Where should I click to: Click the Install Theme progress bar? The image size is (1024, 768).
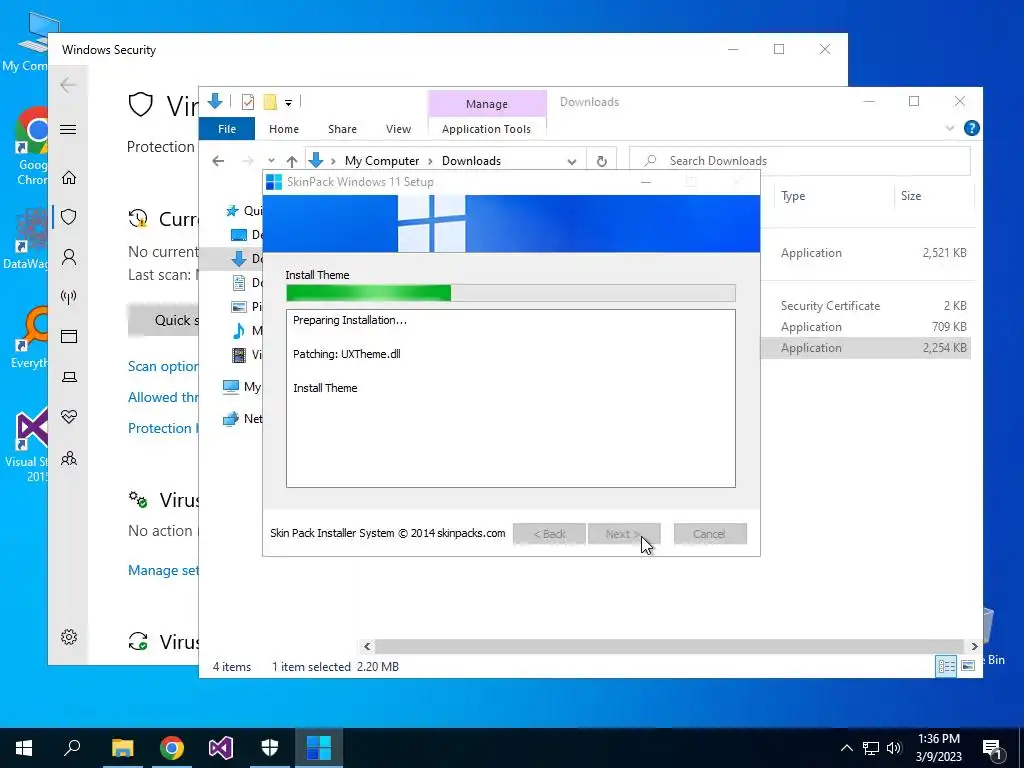pyautogui.click(x=511, y=293)
